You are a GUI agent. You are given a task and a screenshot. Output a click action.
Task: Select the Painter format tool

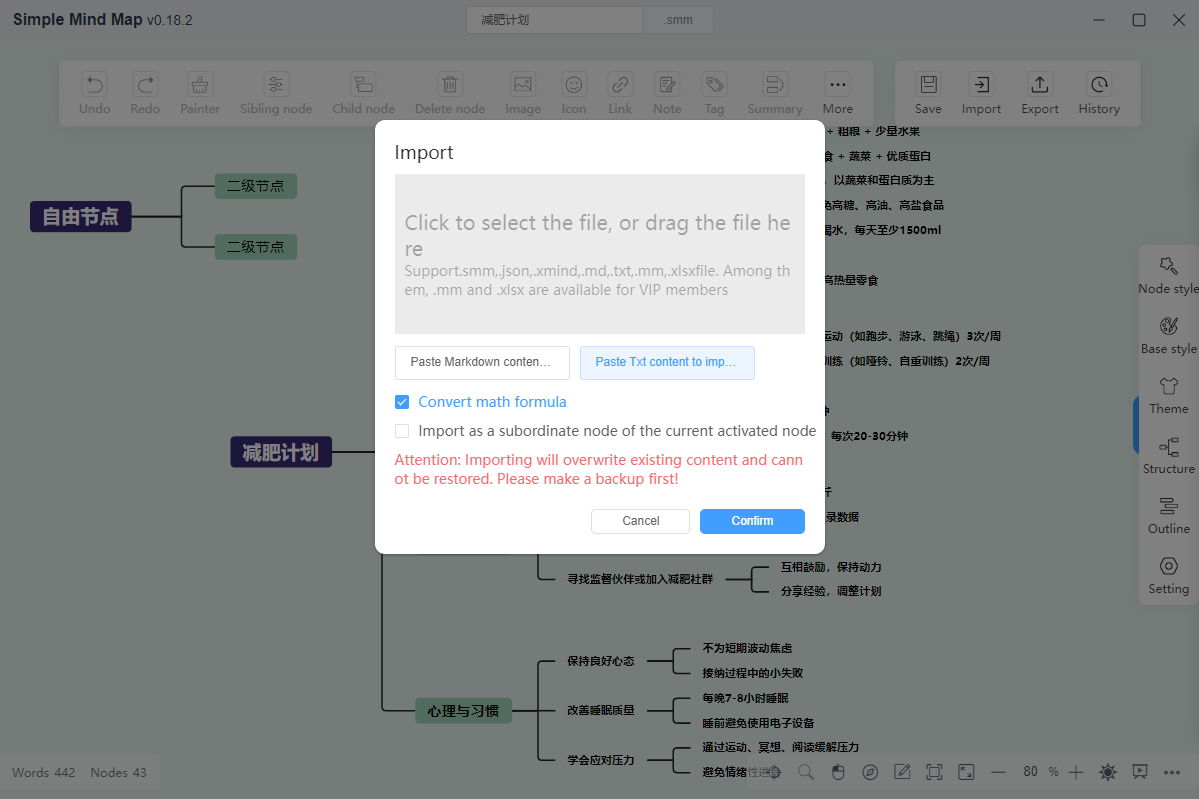tap(200, 94)
